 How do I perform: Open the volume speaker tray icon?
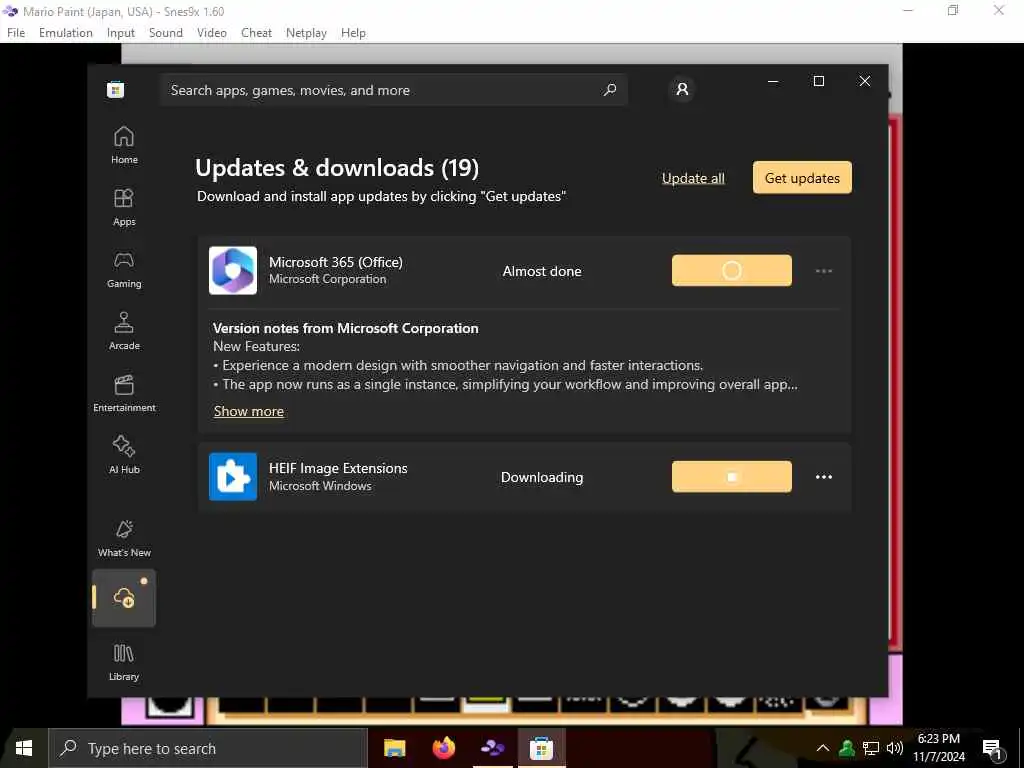(895, 748)
